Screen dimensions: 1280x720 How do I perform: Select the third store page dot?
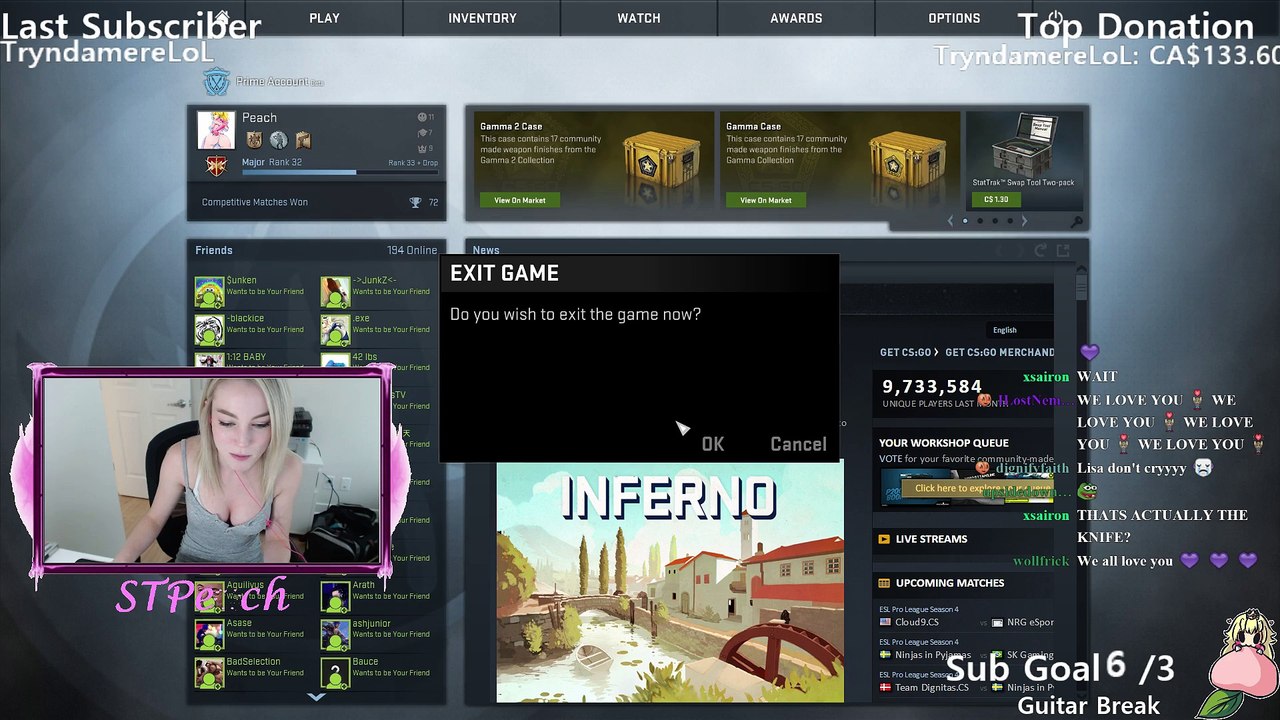click(x=995, y=221)
